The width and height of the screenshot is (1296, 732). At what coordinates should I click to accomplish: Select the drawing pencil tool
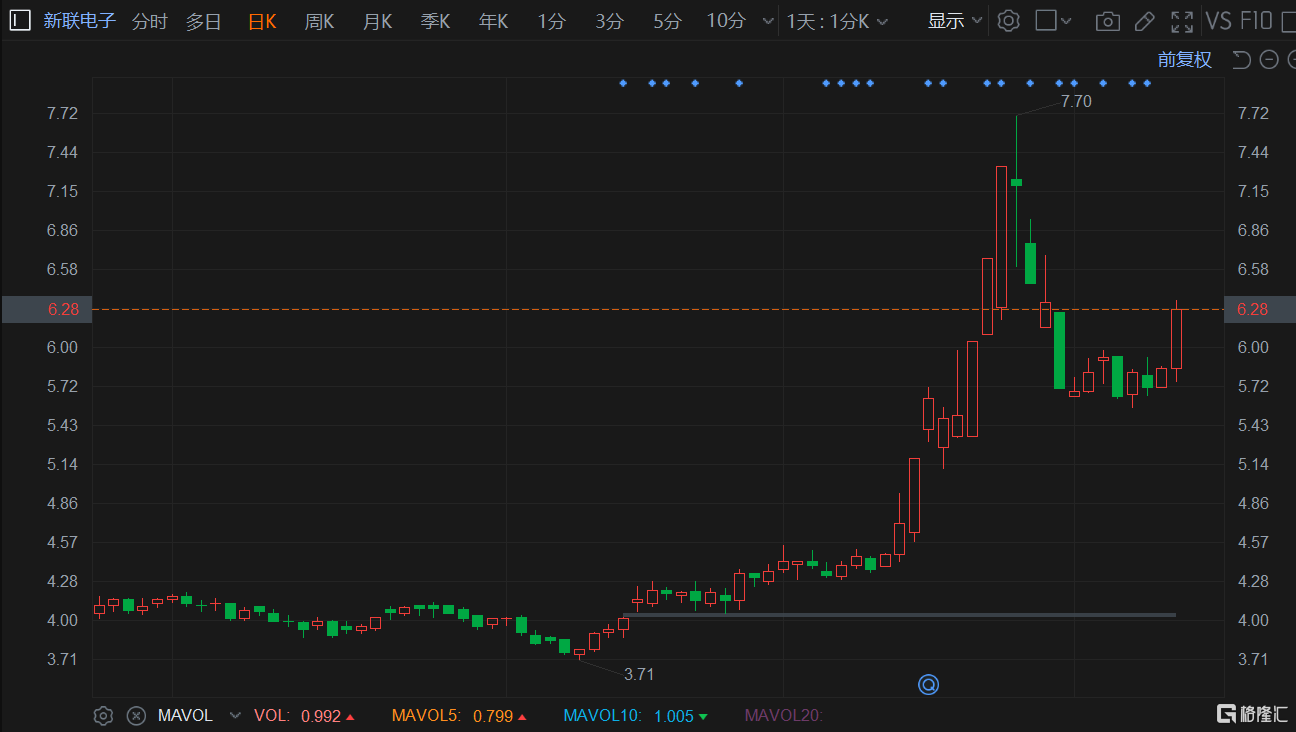[x=1145, y=21]
